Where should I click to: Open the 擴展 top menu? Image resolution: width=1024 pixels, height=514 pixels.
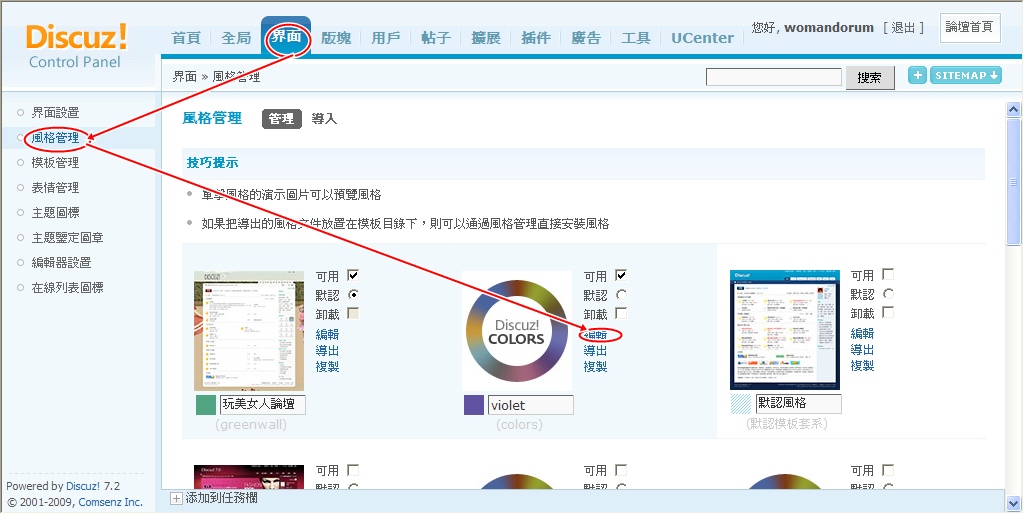486,38
